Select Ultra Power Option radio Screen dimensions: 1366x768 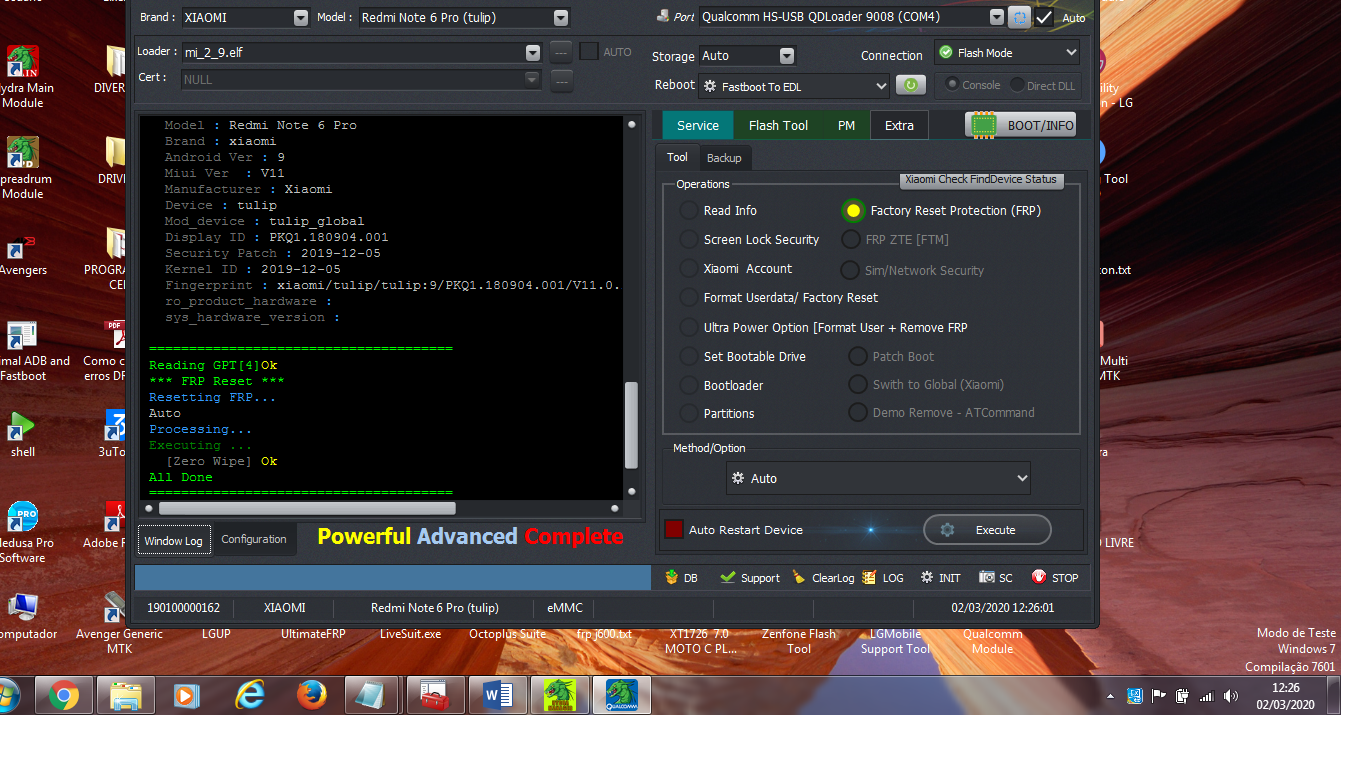point(689,328)
